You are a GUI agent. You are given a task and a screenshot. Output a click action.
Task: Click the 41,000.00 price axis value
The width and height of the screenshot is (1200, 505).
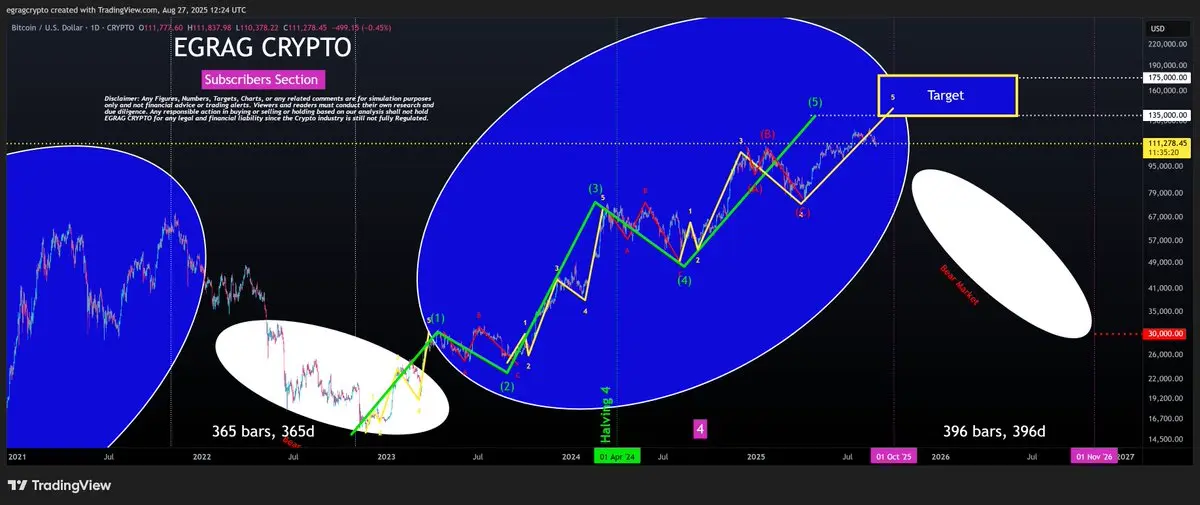click(1168, 287)
